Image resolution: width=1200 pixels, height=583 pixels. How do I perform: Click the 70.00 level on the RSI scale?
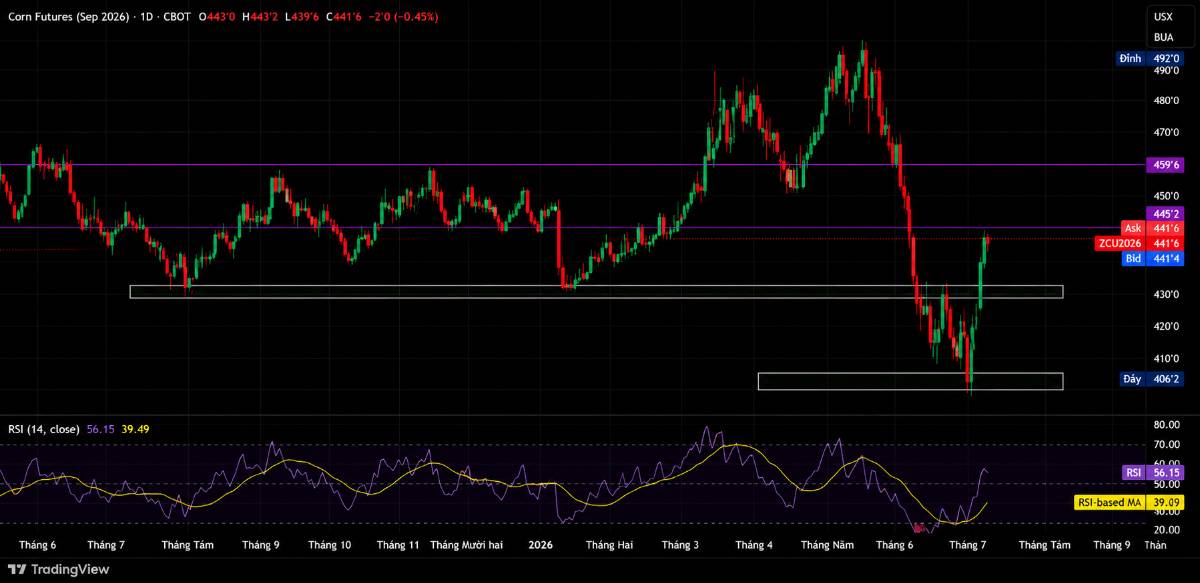[1166, 445]
